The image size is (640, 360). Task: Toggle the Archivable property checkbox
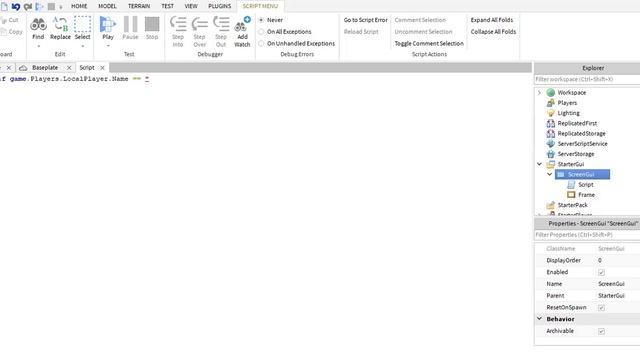601,331
